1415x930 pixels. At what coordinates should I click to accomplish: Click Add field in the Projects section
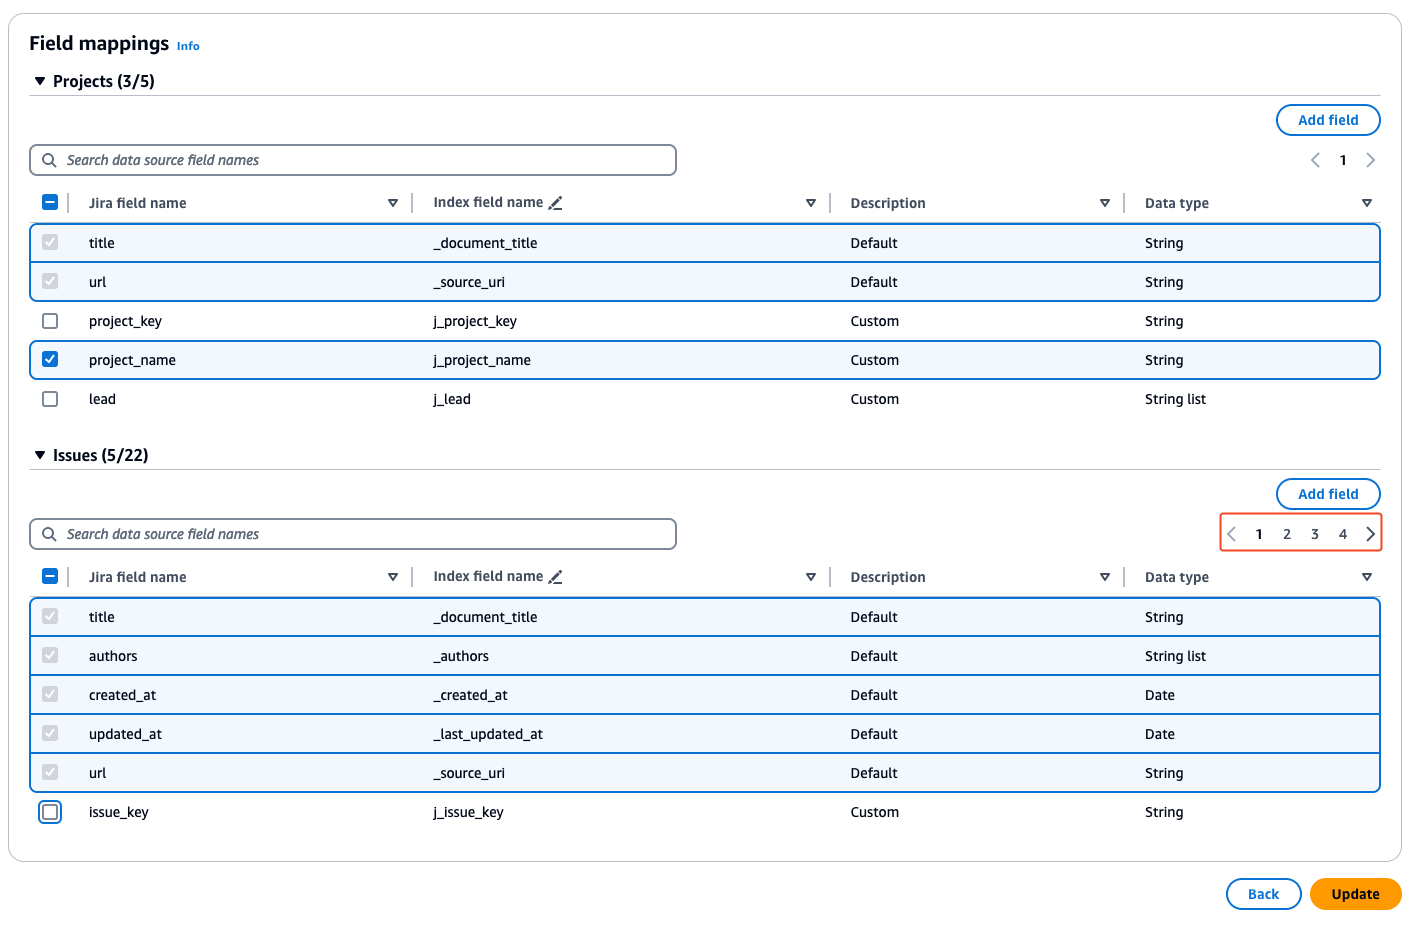[1328, 119]
